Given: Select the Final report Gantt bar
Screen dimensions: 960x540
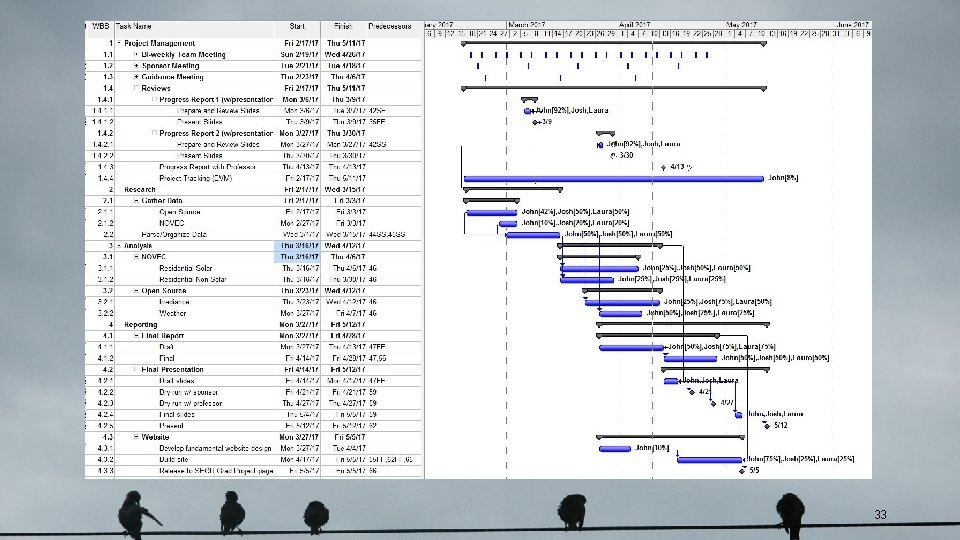Looking at the screenshot, I should coord(690,359).
